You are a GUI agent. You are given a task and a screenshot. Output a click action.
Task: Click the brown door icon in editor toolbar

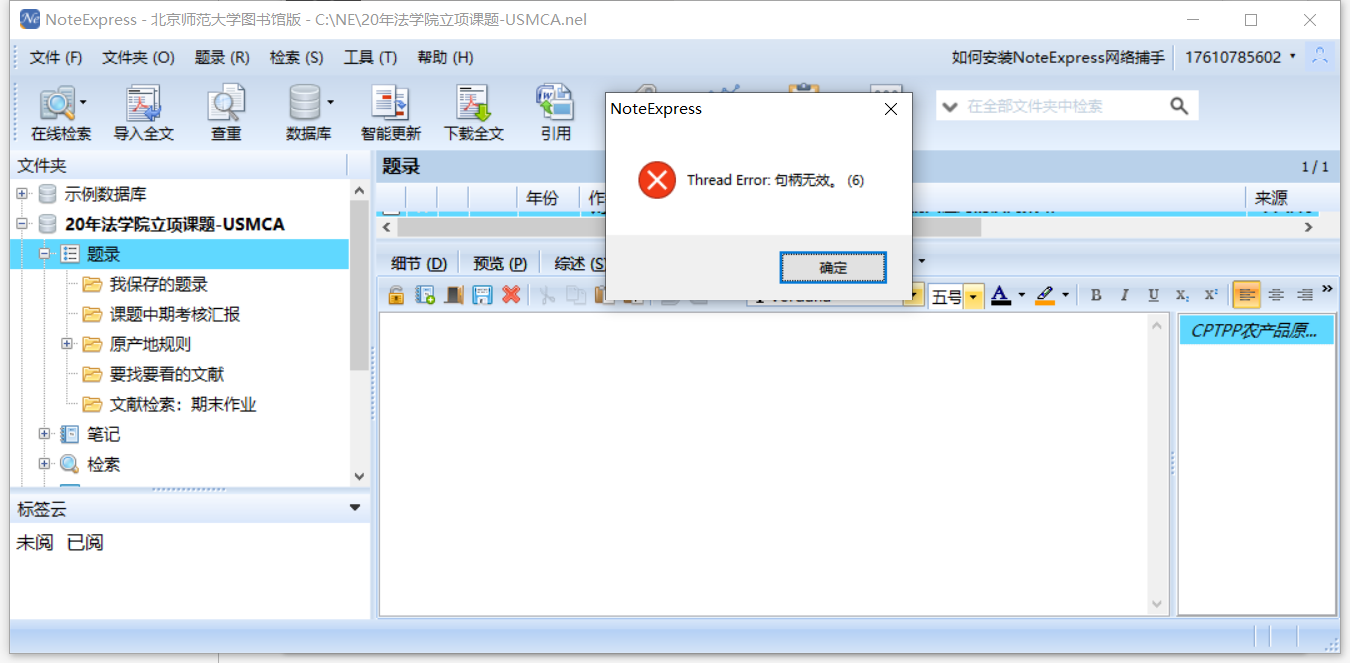[x=454, y=295]
